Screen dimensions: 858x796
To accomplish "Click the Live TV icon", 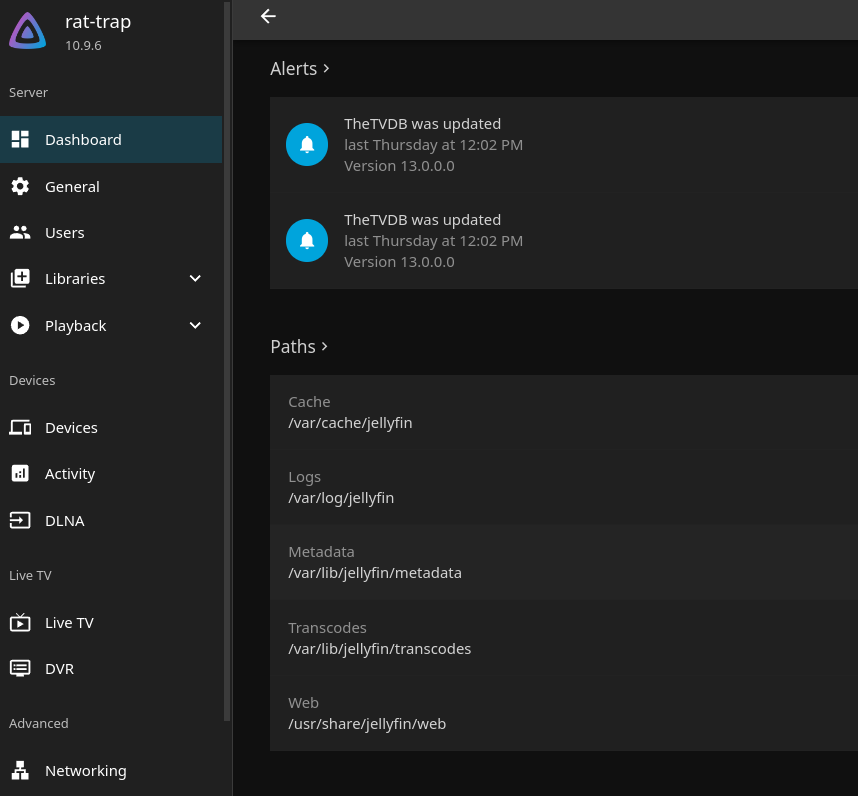I will pos(20,622).
